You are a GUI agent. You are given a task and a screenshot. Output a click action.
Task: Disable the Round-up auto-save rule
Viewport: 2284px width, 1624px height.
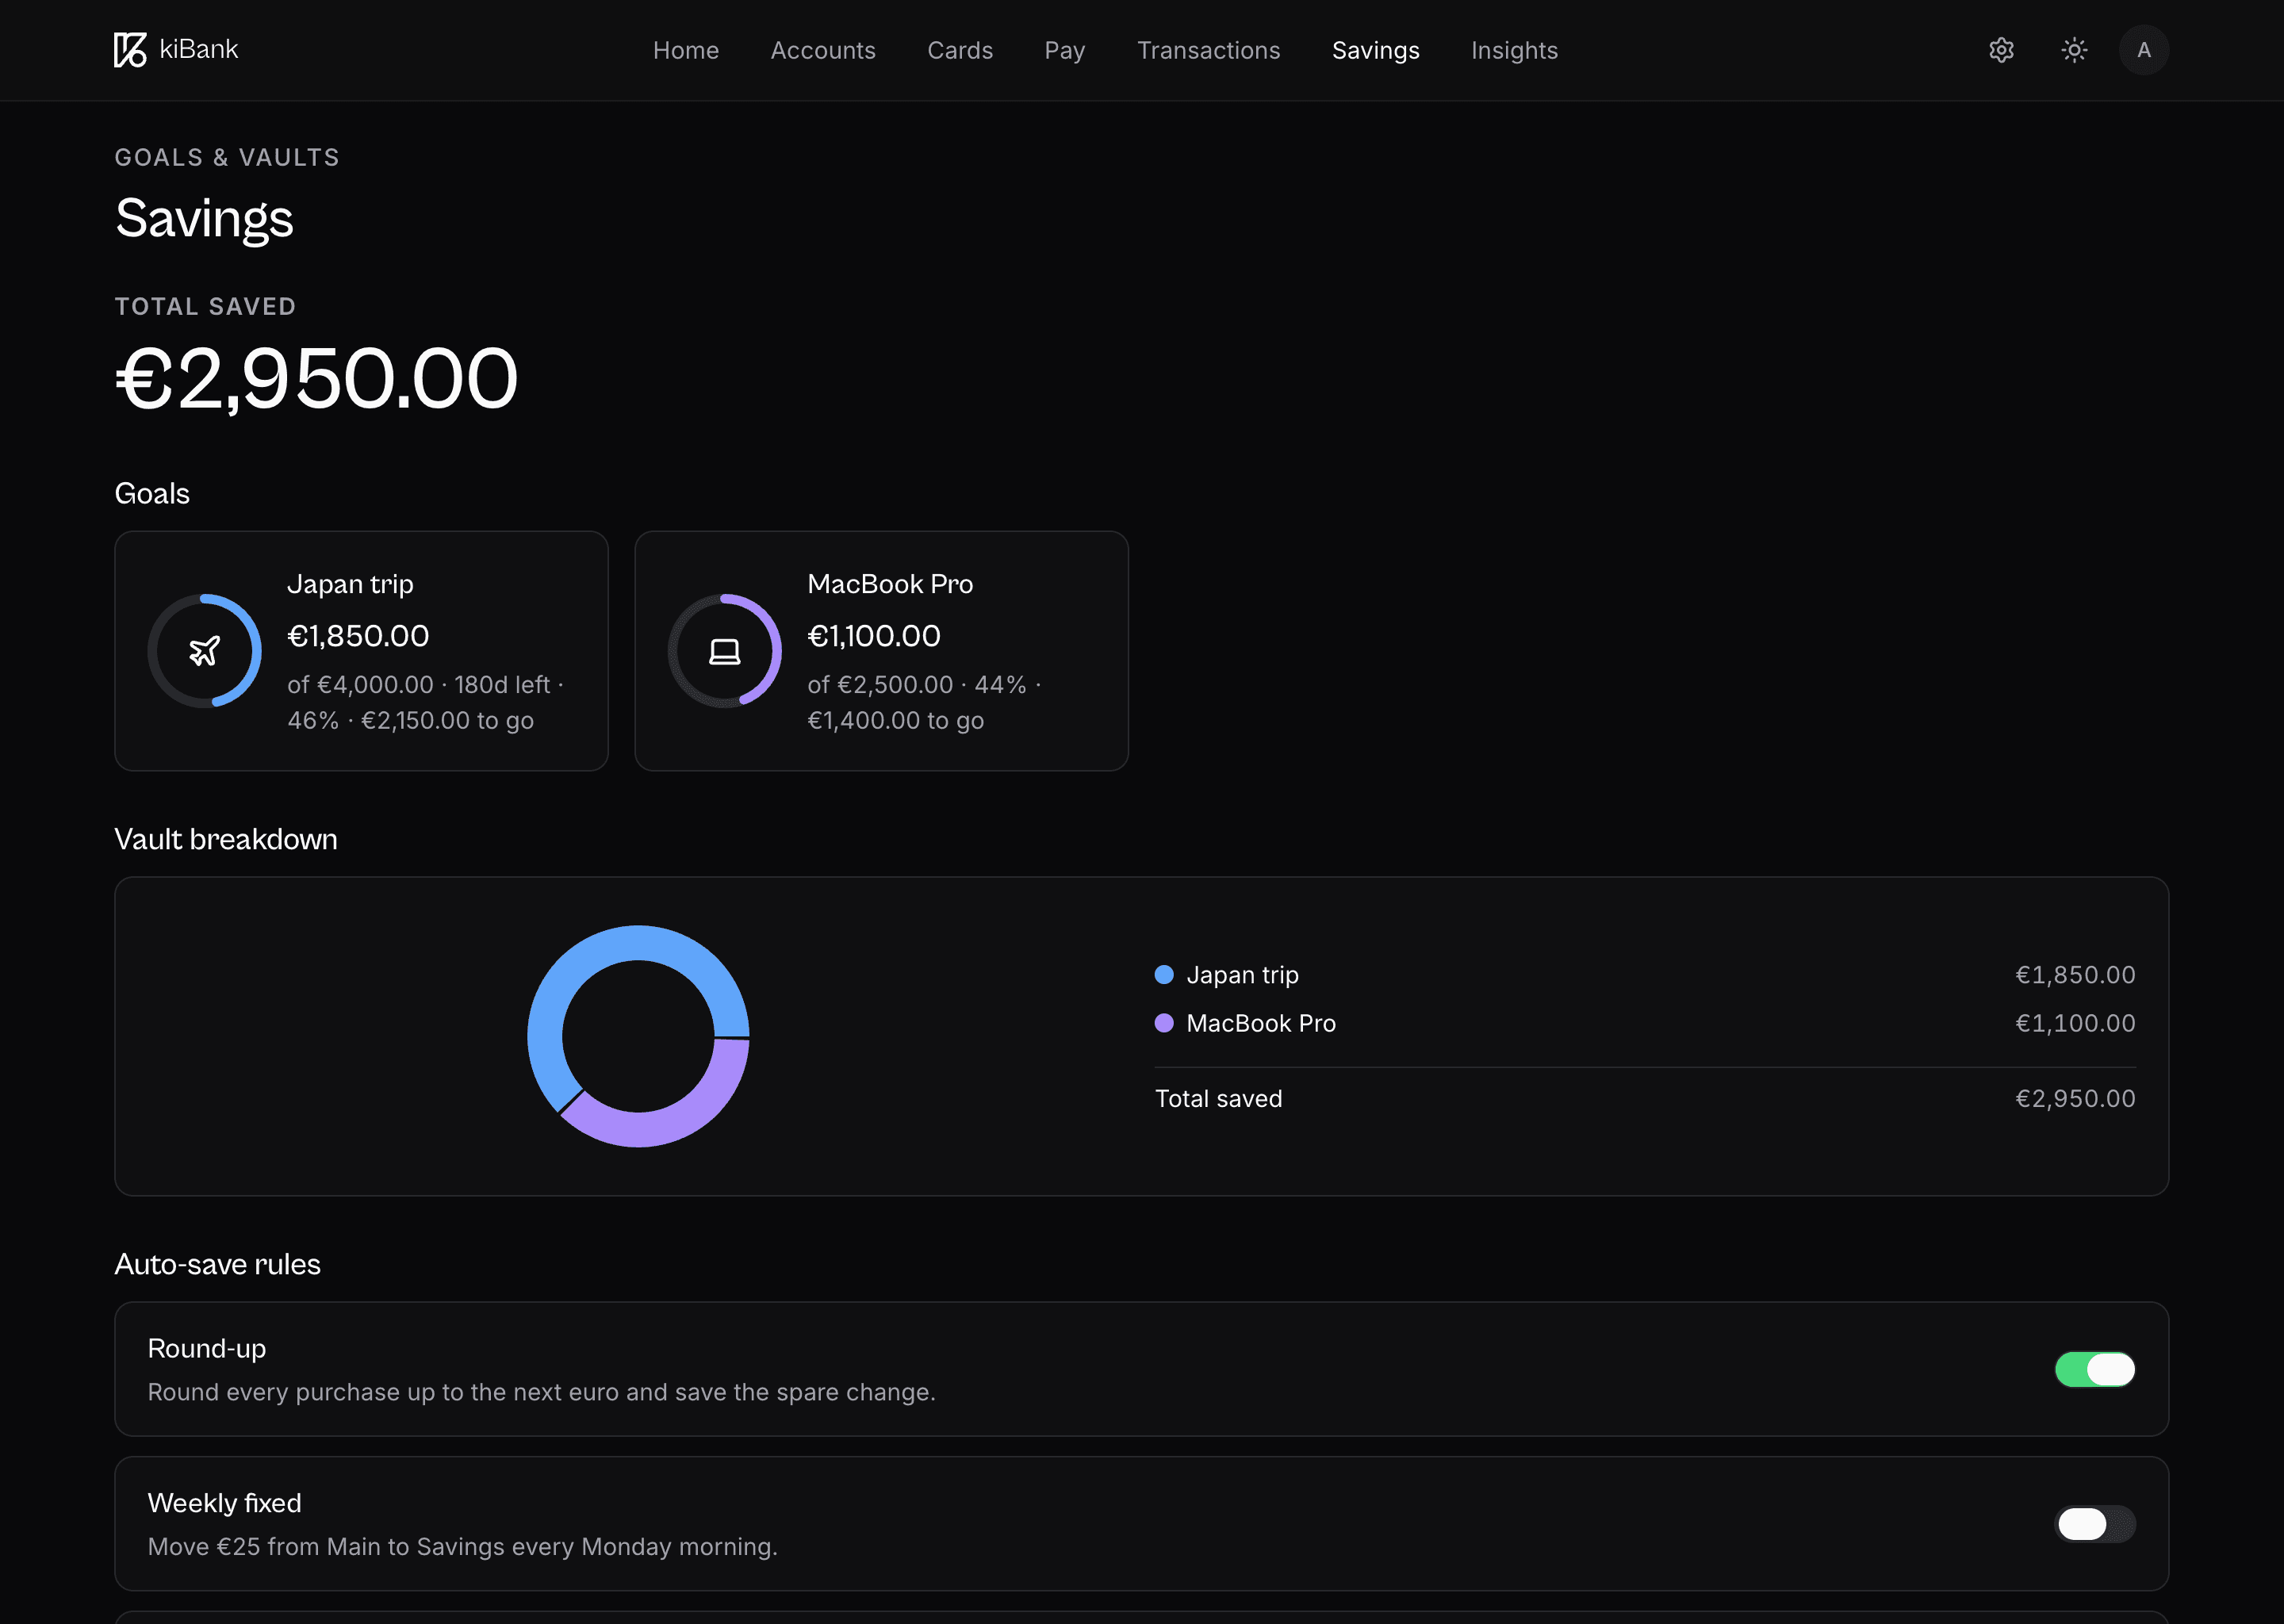[x=2095, y=1369]
